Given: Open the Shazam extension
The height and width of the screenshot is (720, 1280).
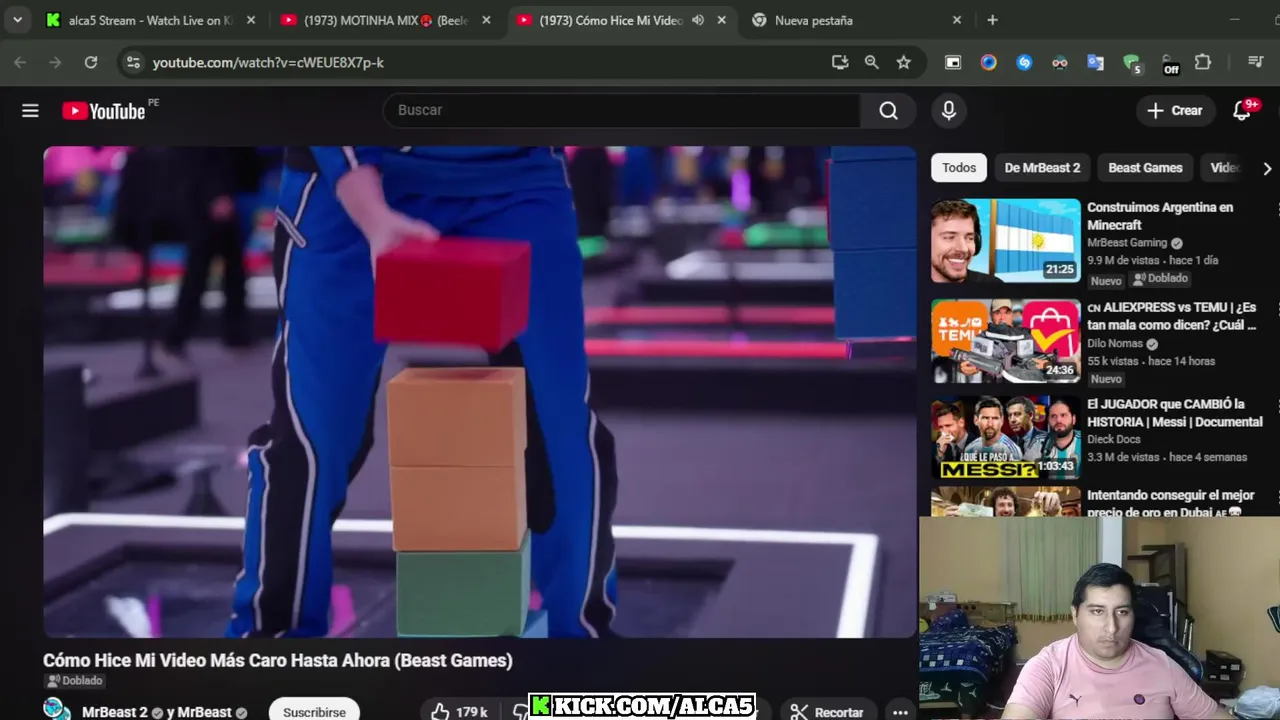Looking at the screenshot, I should (1024, 62).
